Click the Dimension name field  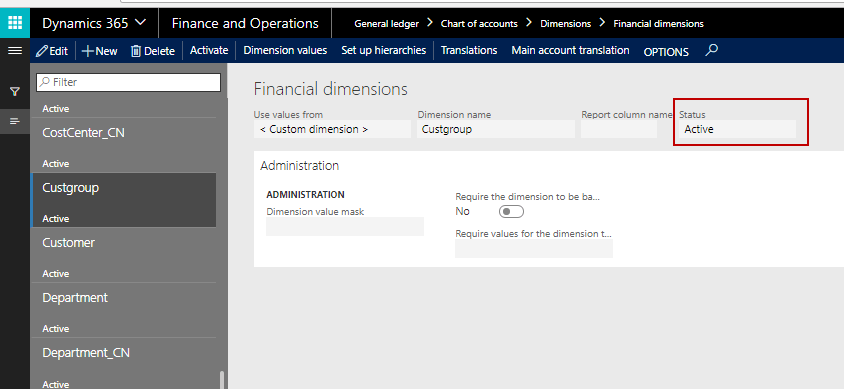click(x=496, y=129)
